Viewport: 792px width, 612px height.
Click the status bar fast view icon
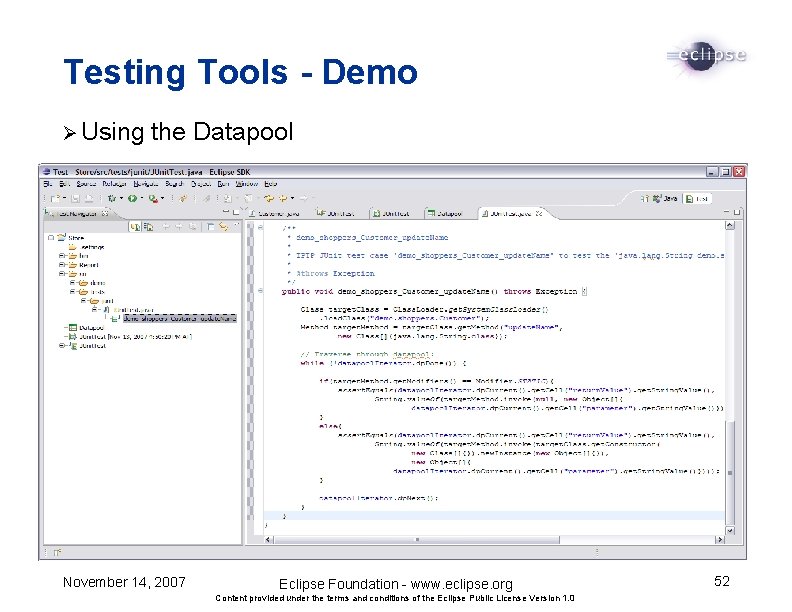pyautogui.click(x=57, y=552)
